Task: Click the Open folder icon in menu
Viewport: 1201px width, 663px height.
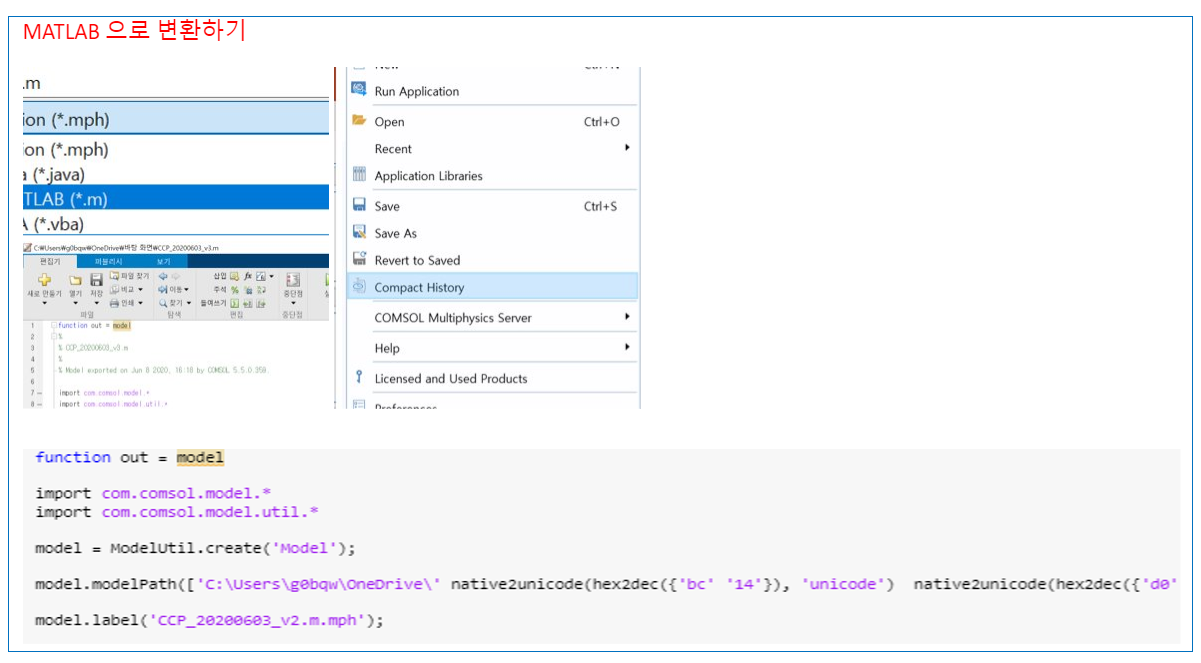Action: point(359,121)
